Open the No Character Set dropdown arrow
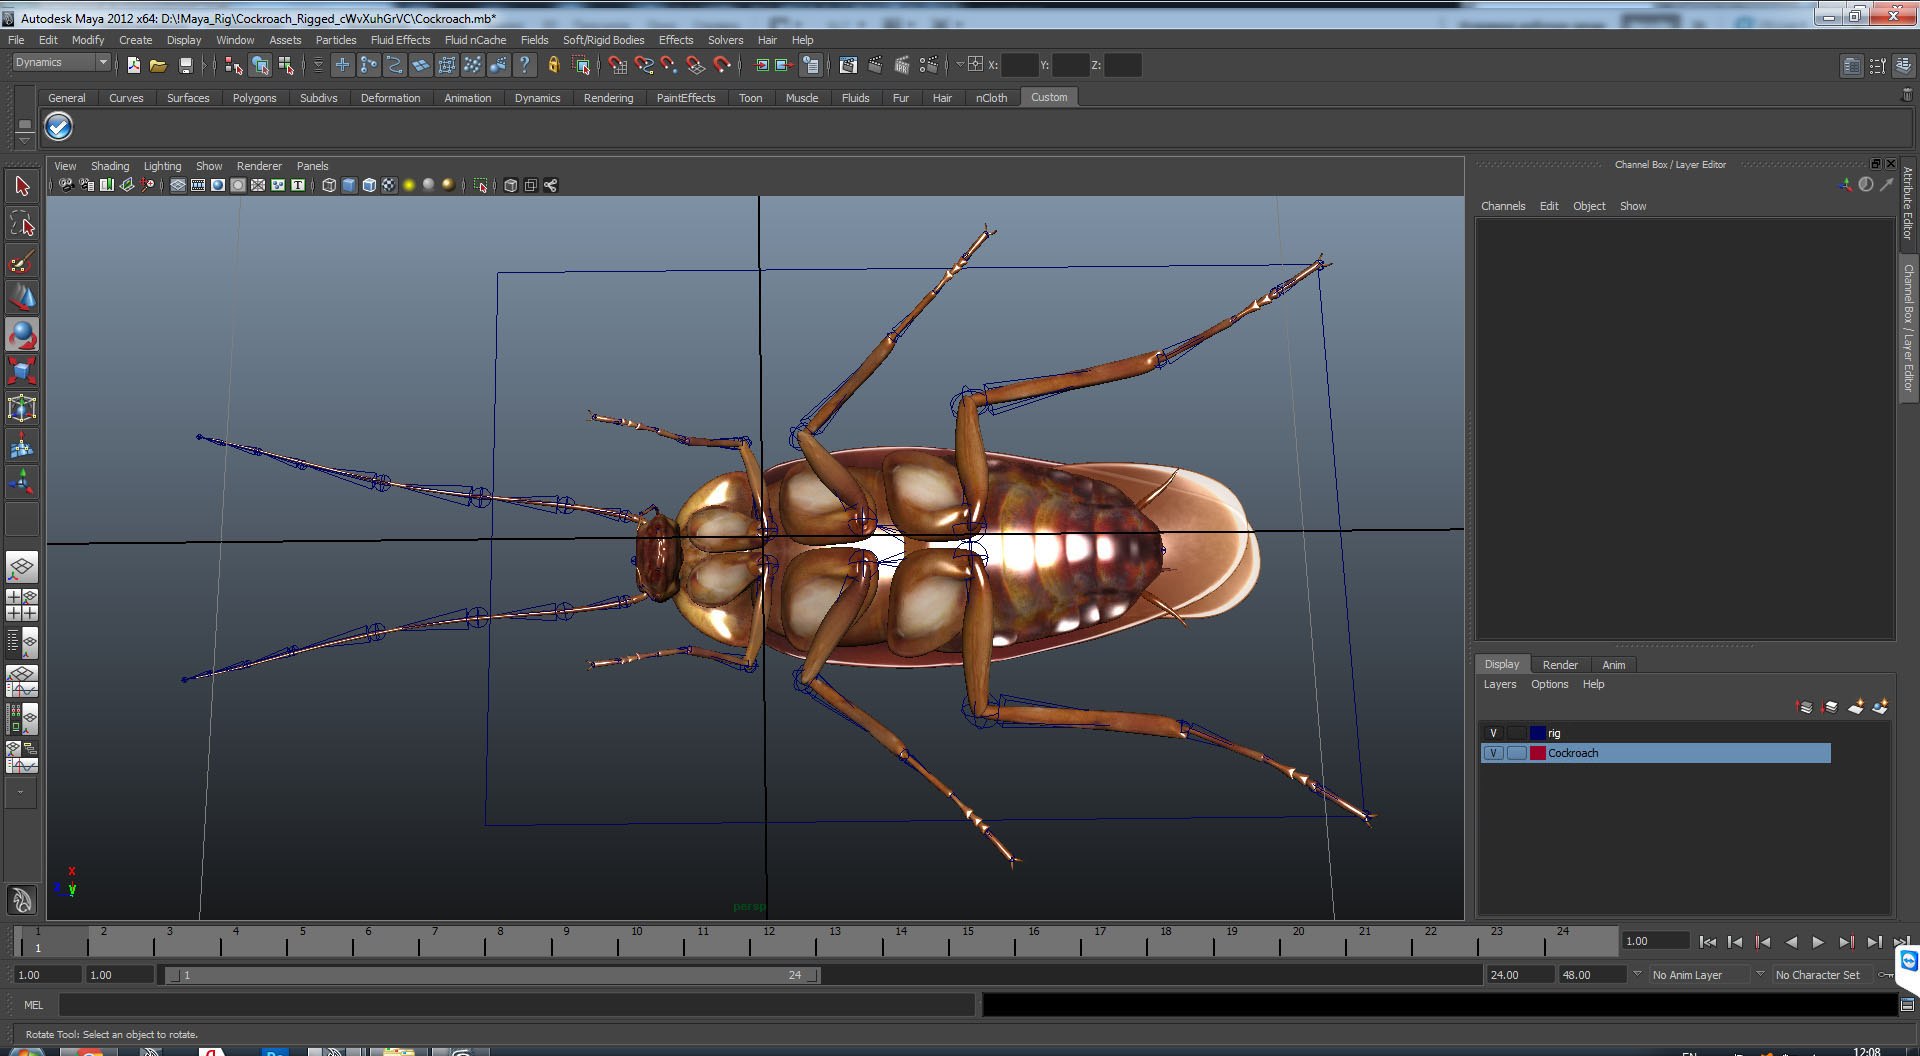This screenshot has height=1056, width=1920. [1760, 974]
